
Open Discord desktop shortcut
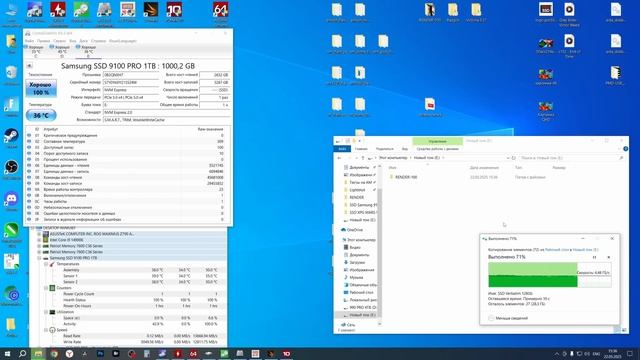pos(11,202)
